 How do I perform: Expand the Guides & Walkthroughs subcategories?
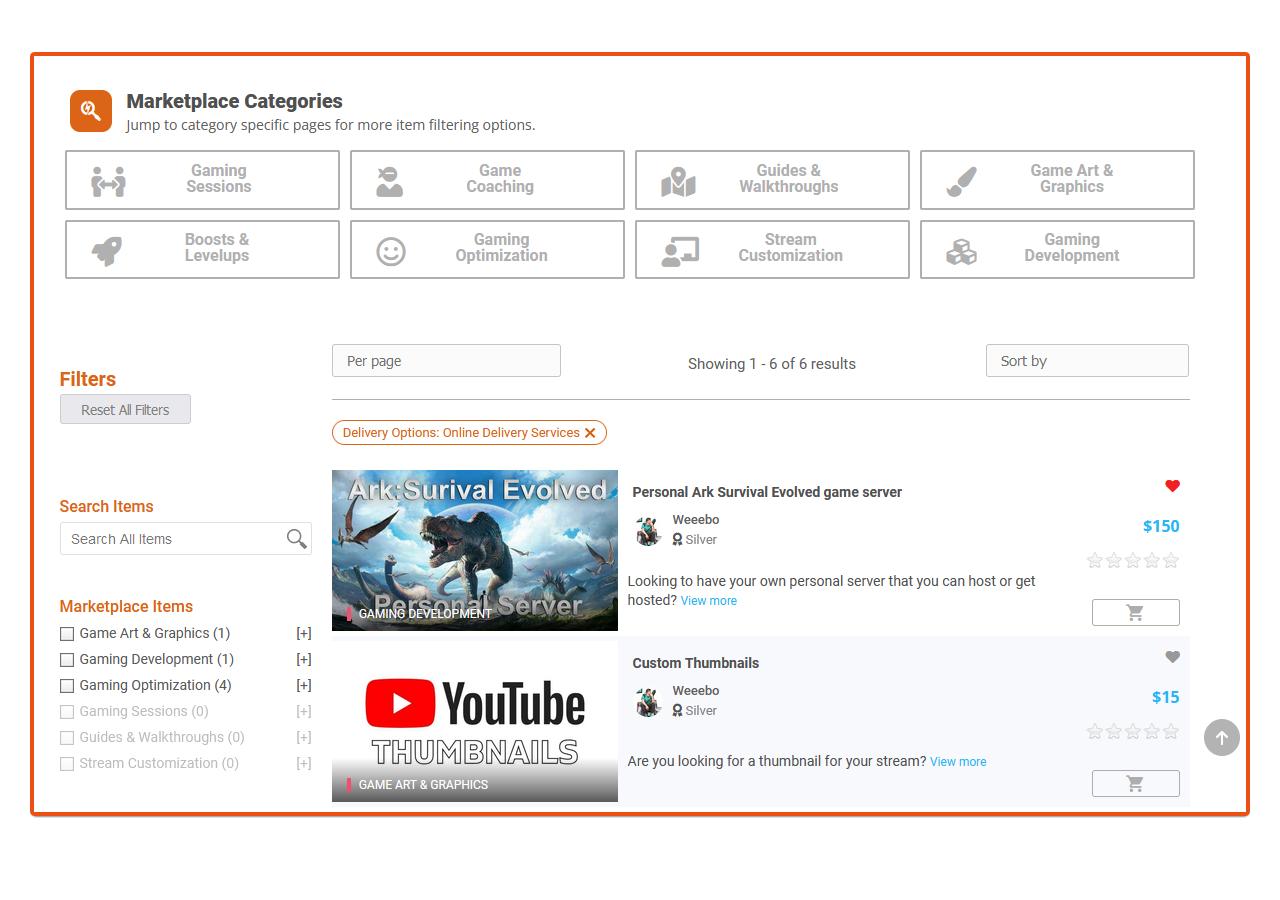click(304, 738)
